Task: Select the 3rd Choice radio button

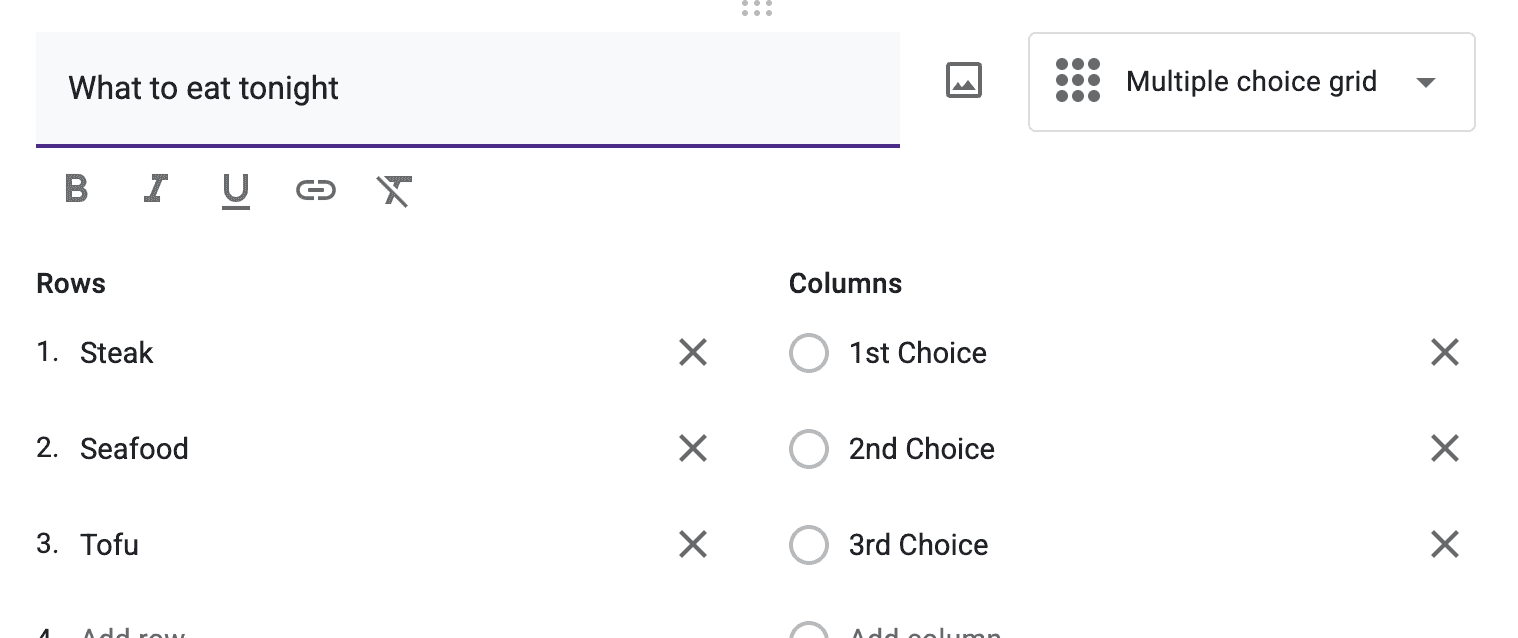Action: 809,545
